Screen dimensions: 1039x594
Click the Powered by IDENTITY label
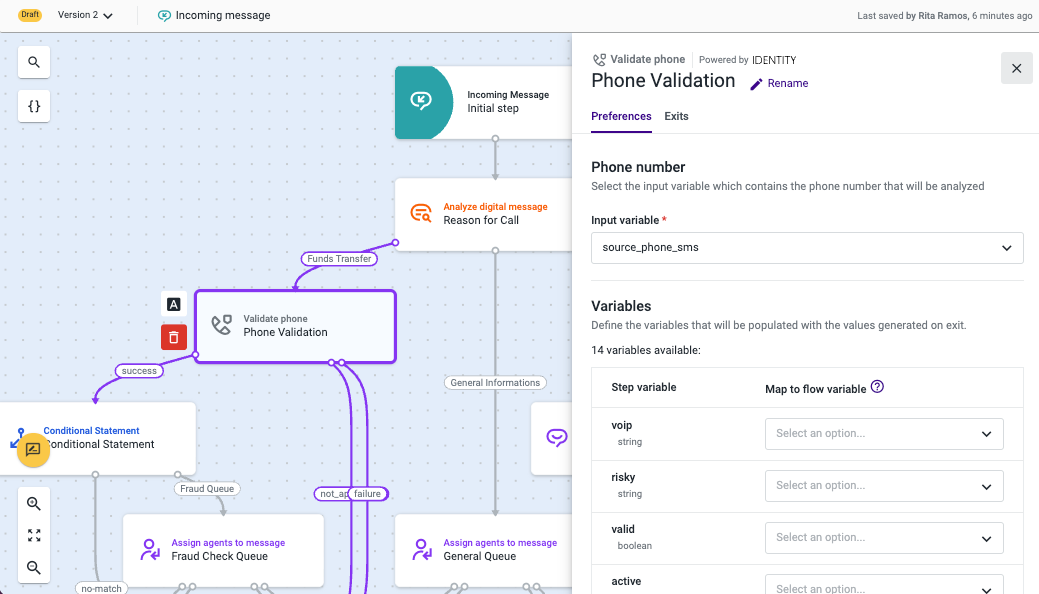coord(747,60)
